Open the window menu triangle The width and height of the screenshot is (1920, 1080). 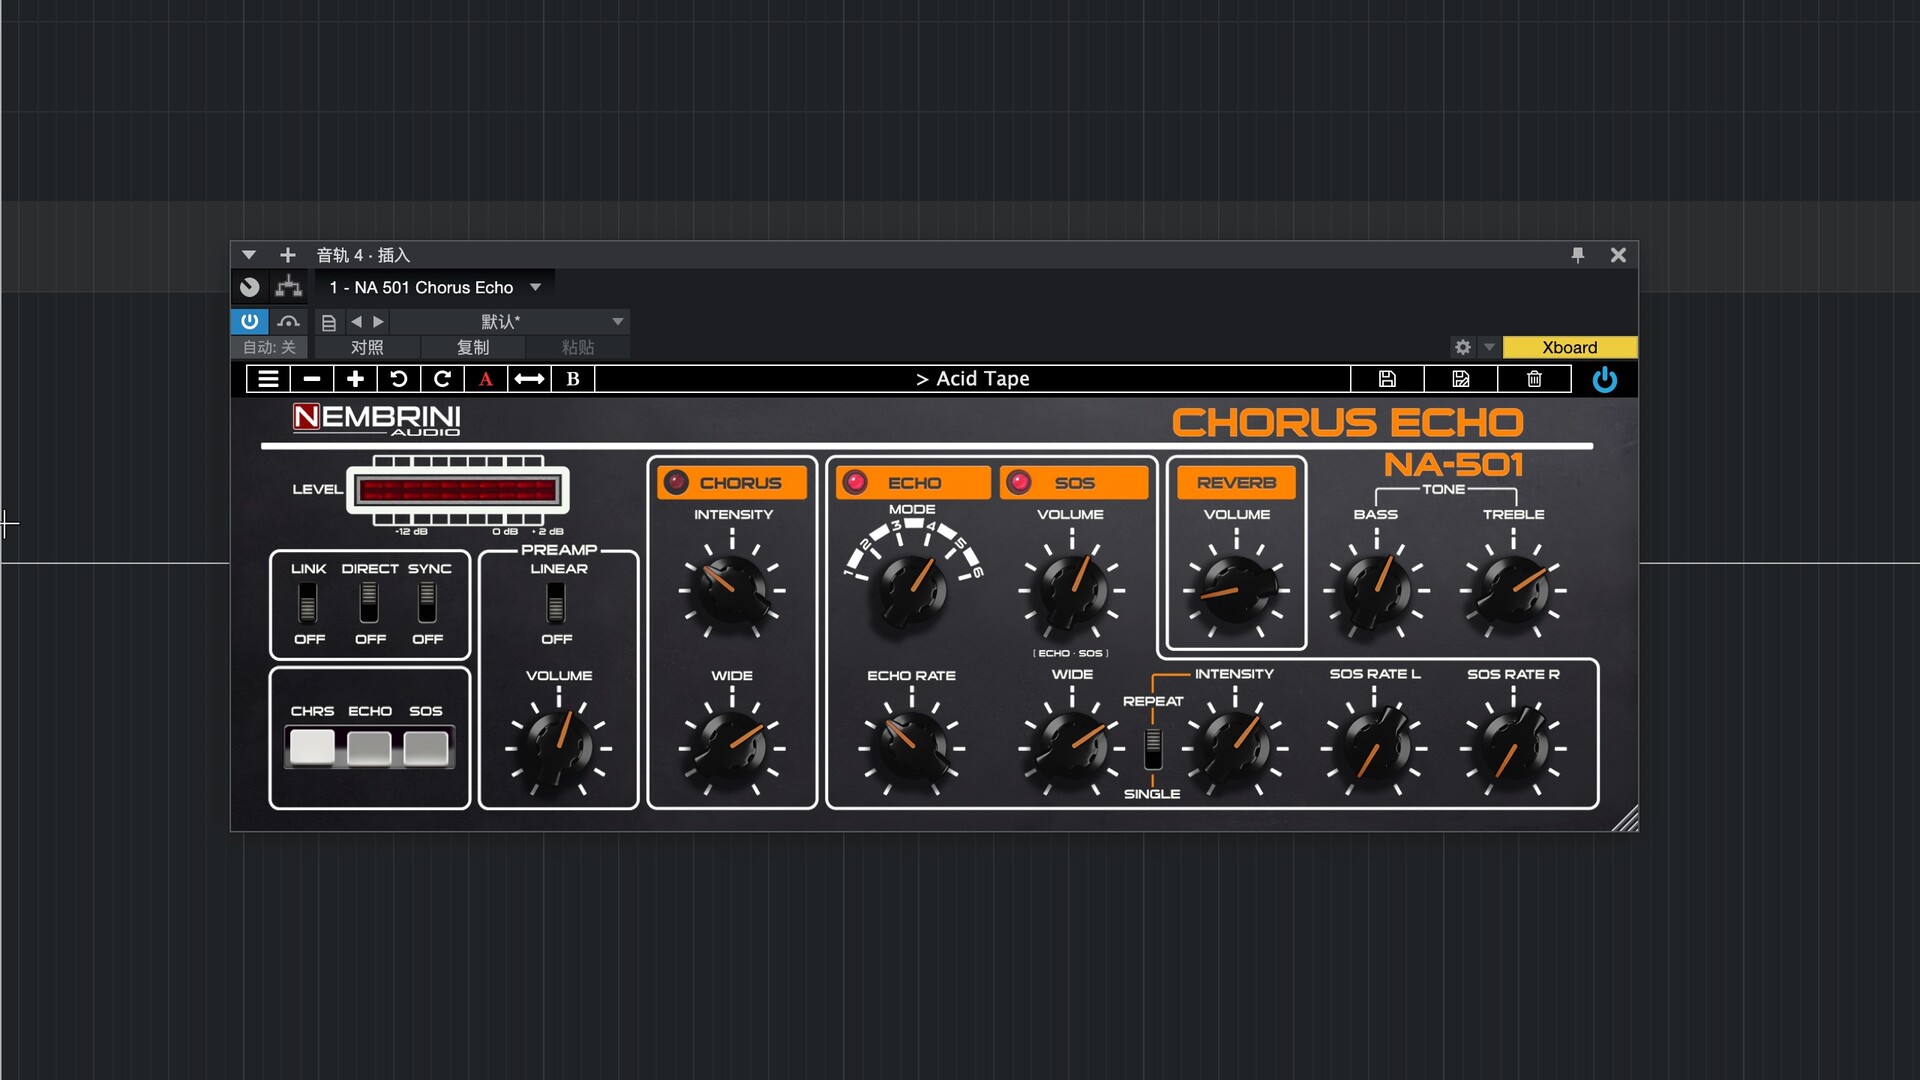(x=249, y=255)
